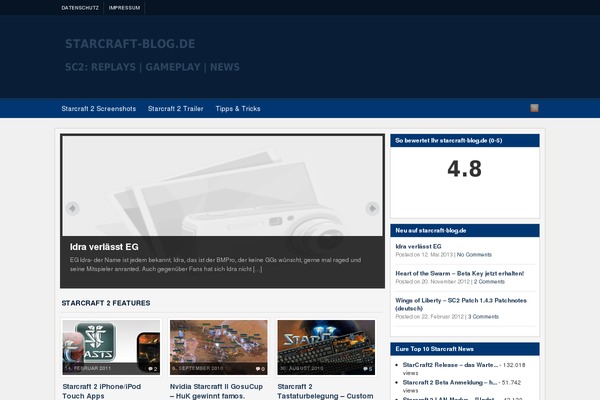The image size is (600, 400).
Task: Open comments bubble on 14. Februar 2011 post
Action: [x=153, y=369]
